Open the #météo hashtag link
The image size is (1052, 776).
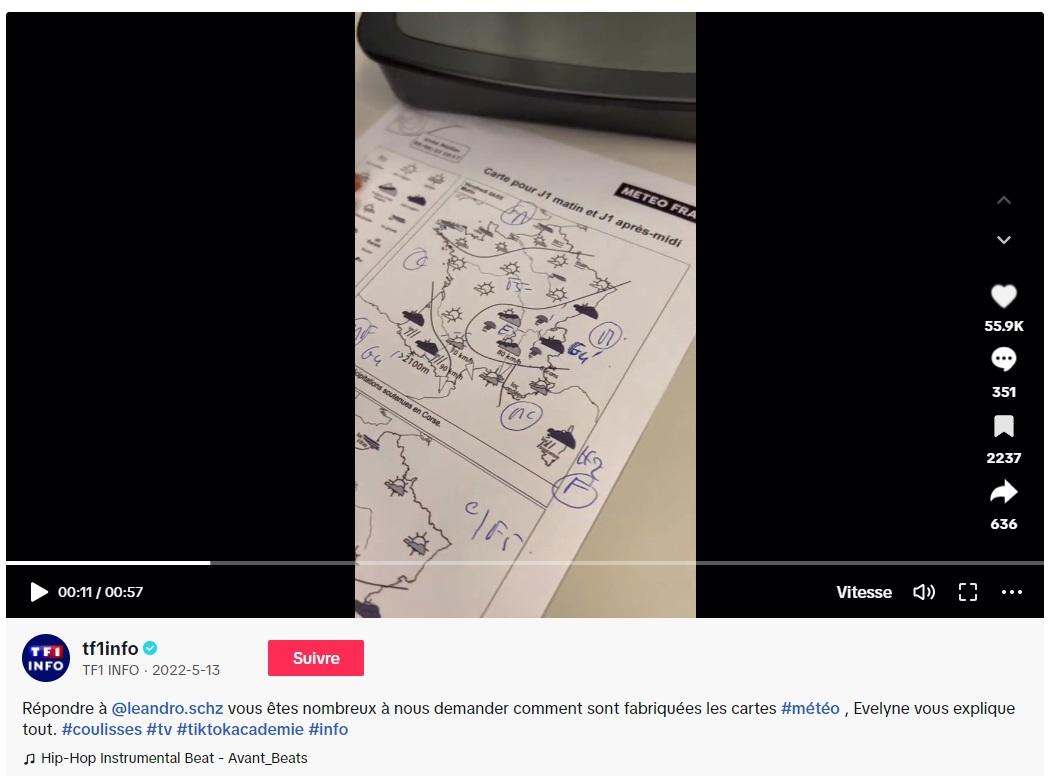810,708
